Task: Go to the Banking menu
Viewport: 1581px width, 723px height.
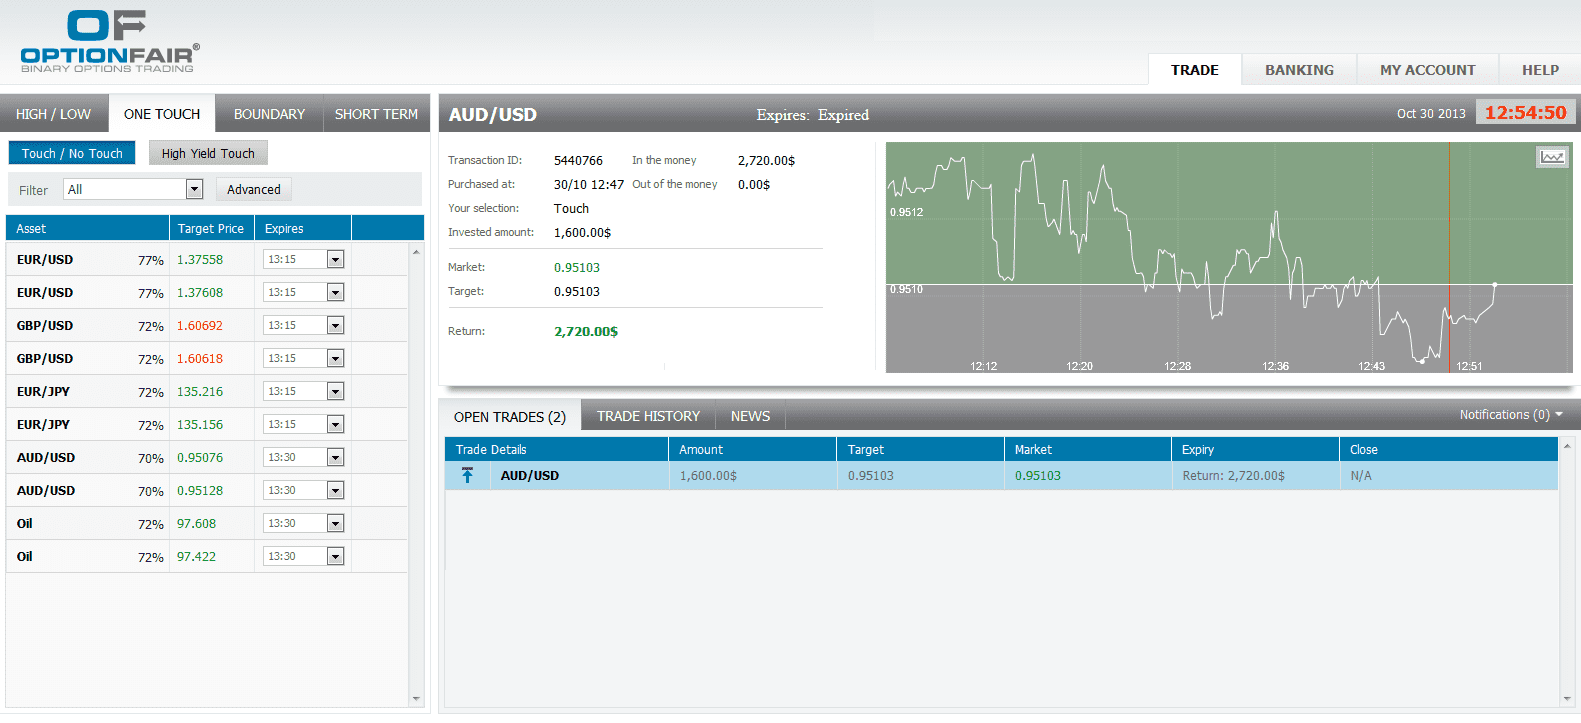Action: click(x=1299, y=70)
